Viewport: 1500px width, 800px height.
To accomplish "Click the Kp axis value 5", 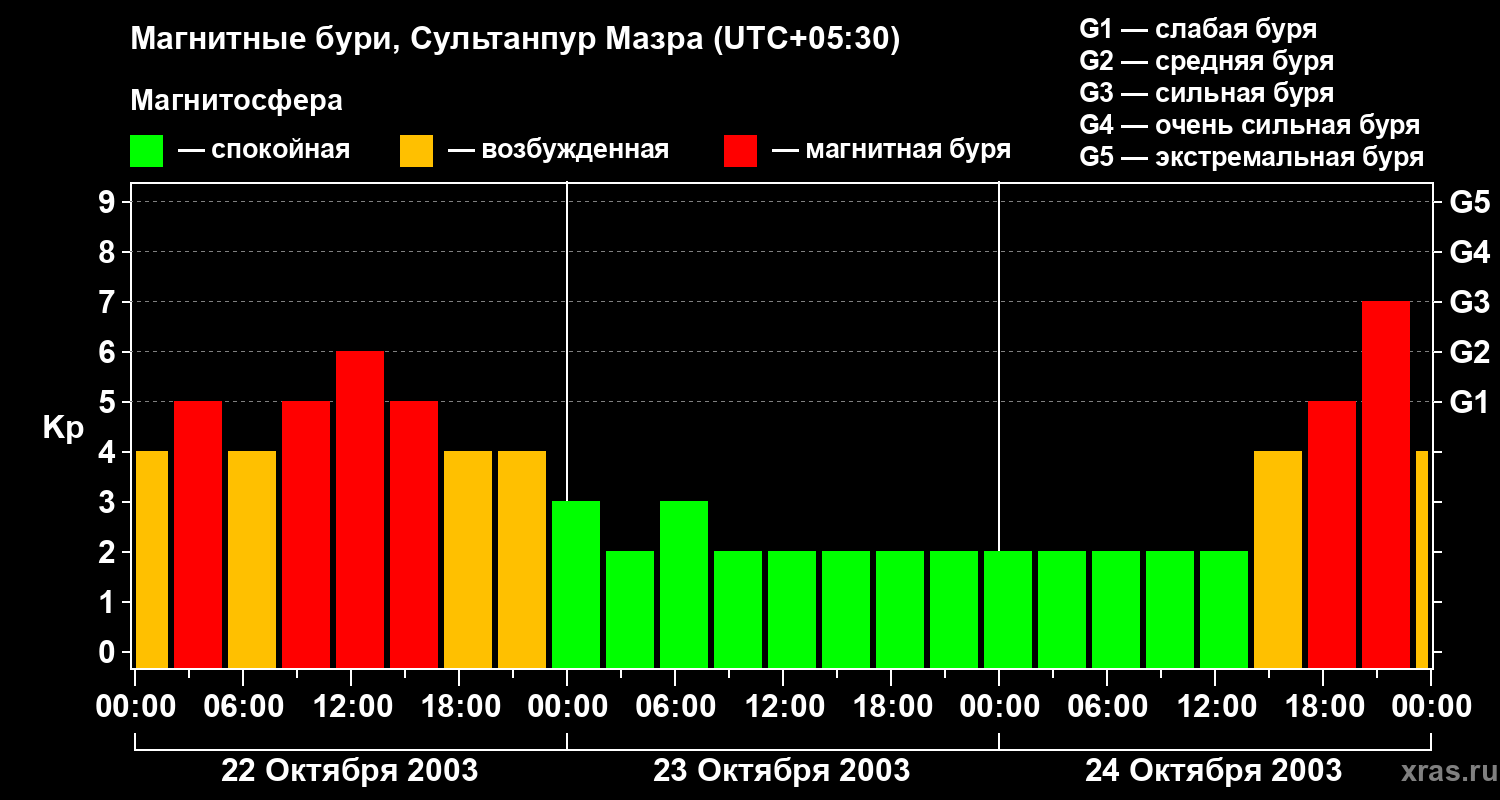I will pyautogui.click(x=109, y=402).
